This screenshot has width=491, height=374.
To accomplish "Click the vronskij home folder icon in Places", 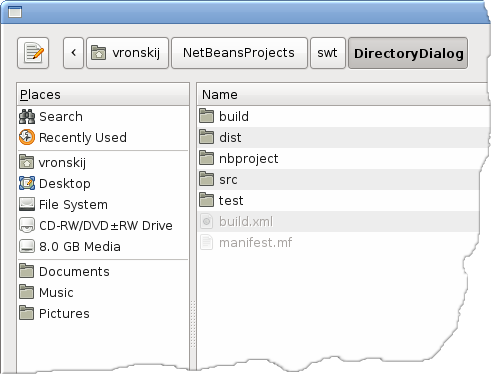I will coord(27,162).
